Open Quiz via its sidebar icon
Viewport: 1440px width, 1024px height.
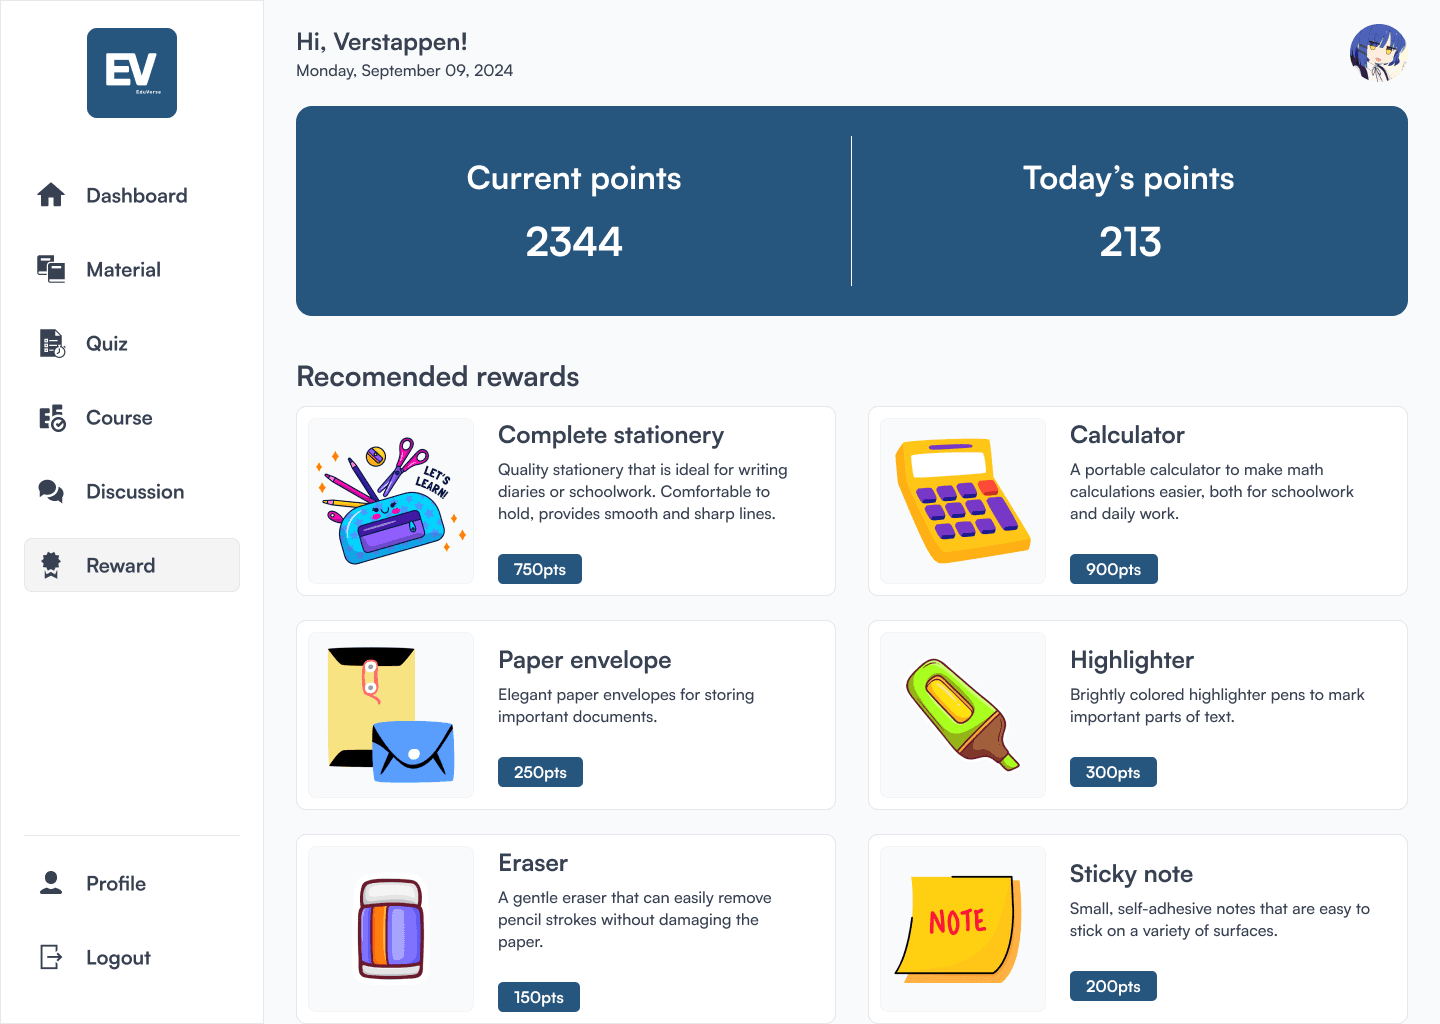(50, 343)
